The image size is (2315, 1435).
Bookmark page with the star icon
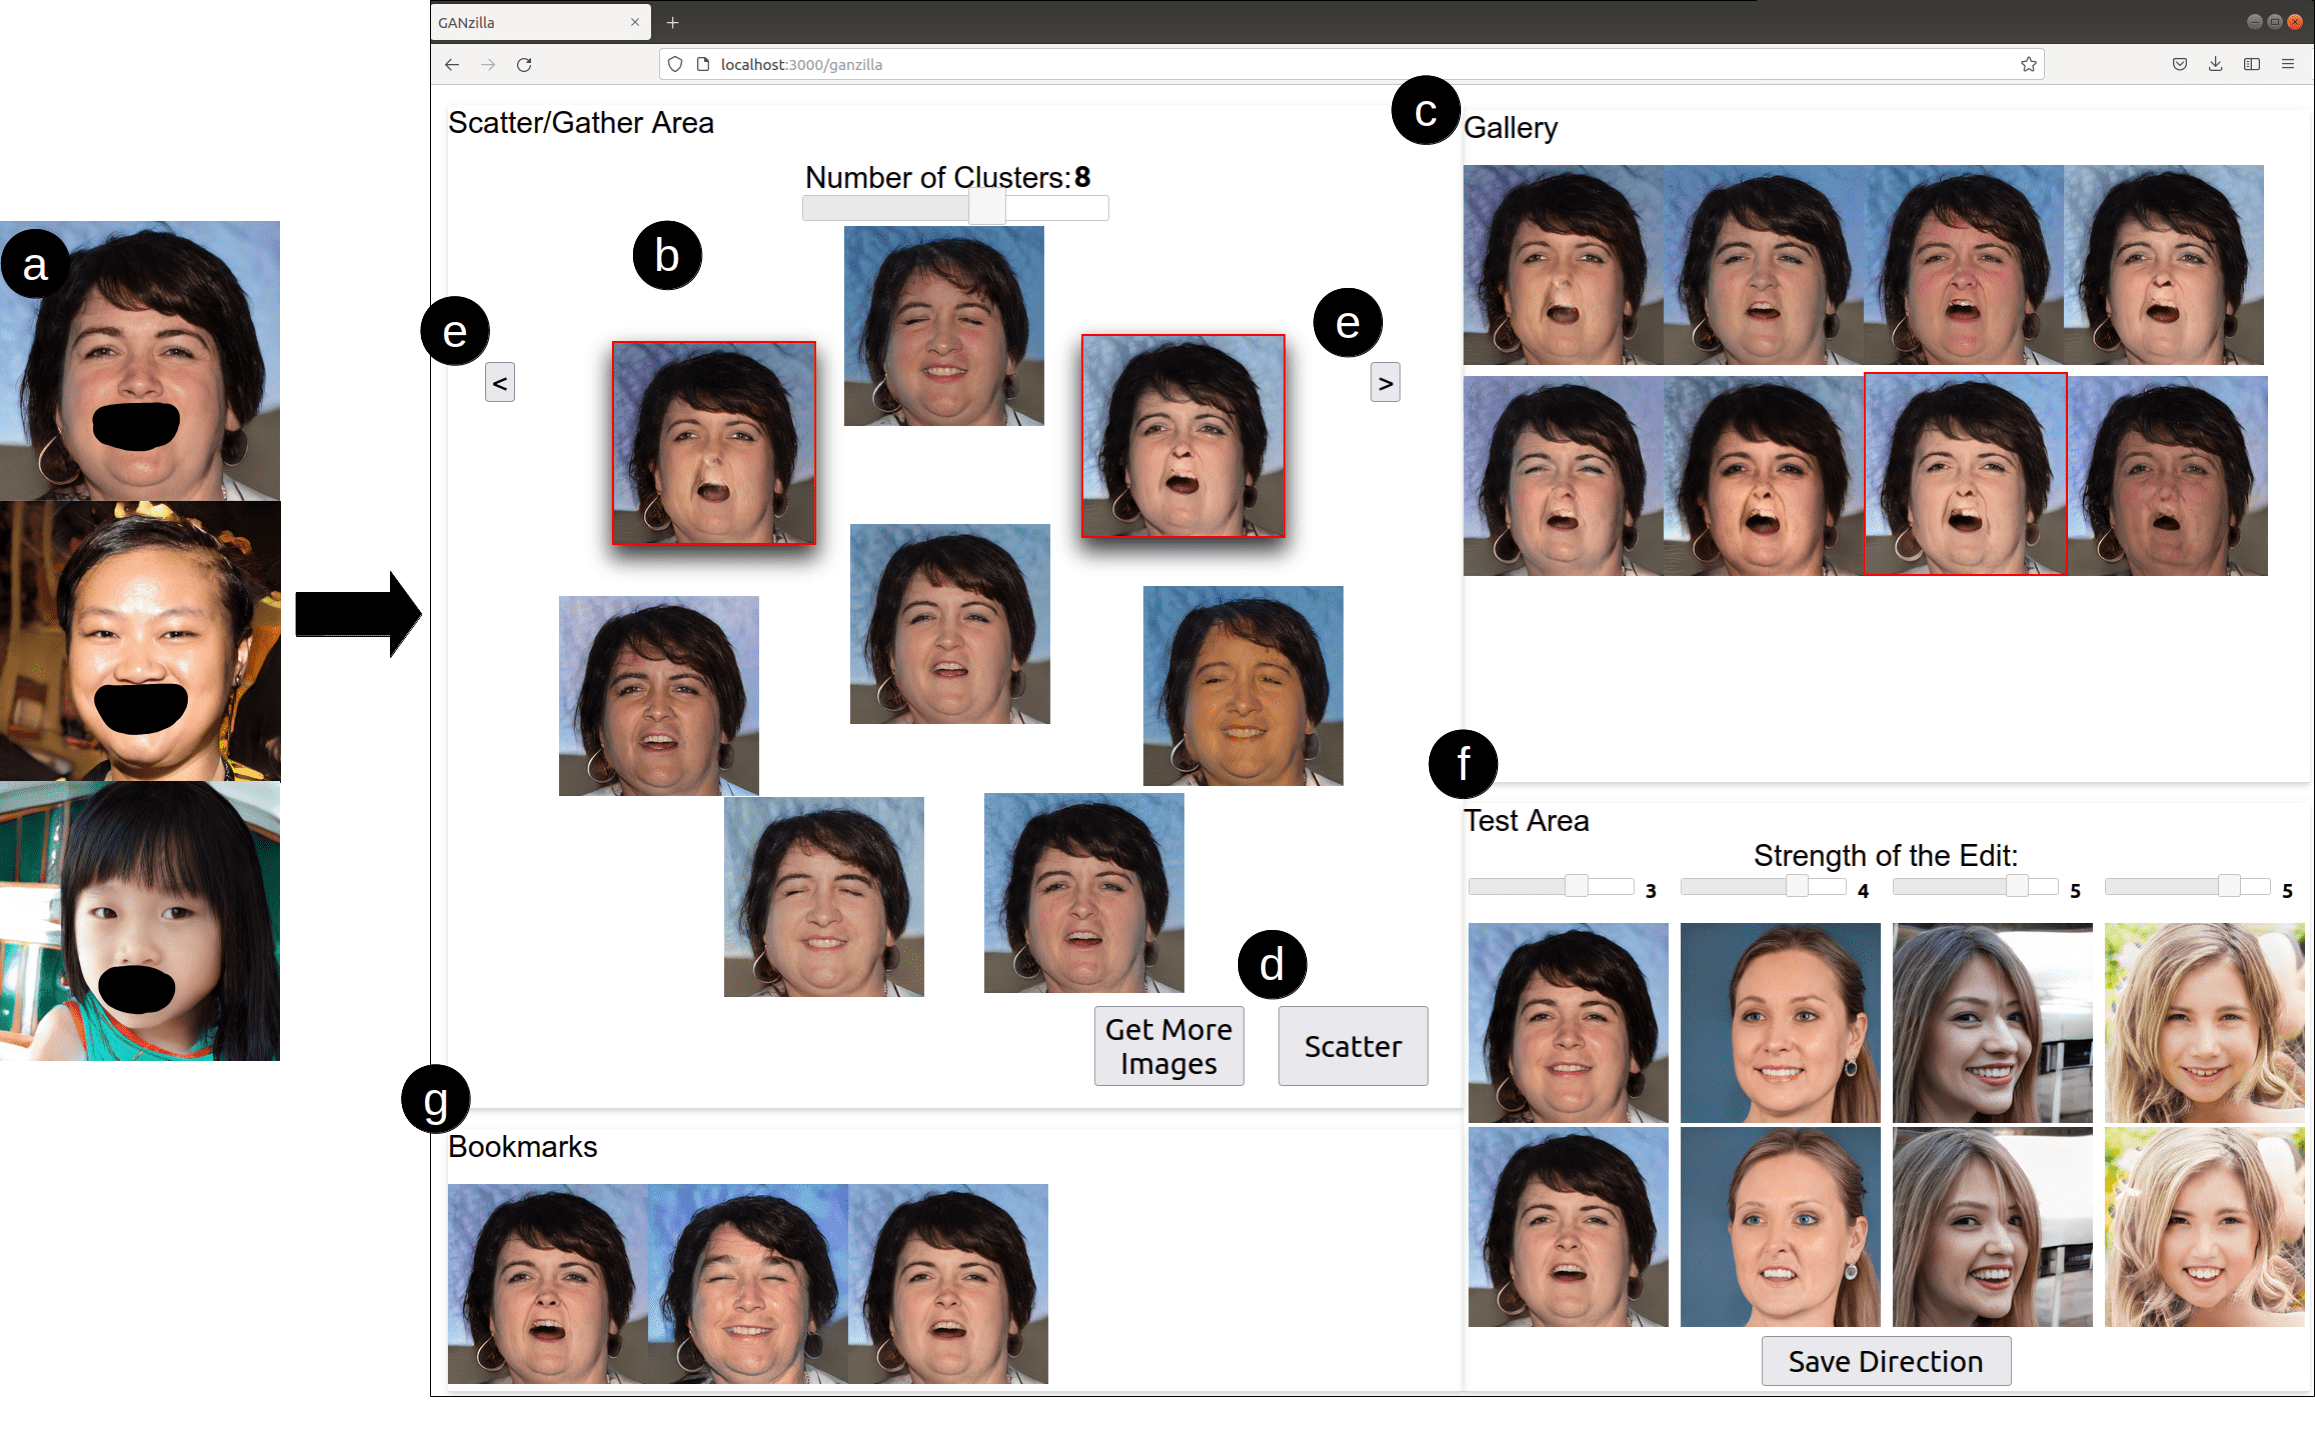click(x=2028, y=64)
